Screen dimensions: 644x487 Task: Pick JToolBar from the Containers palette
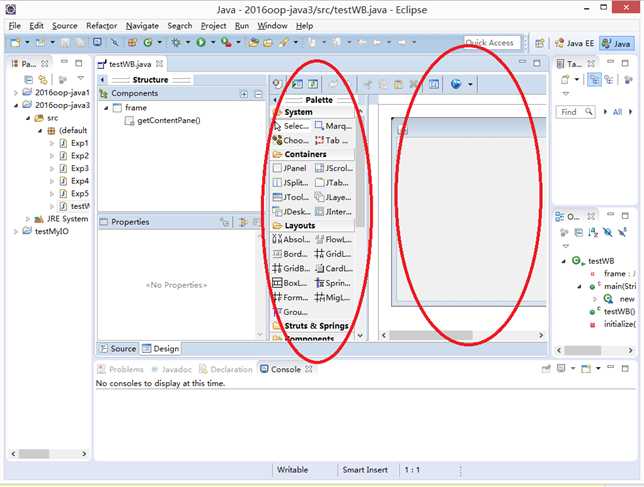coord(291,198)
